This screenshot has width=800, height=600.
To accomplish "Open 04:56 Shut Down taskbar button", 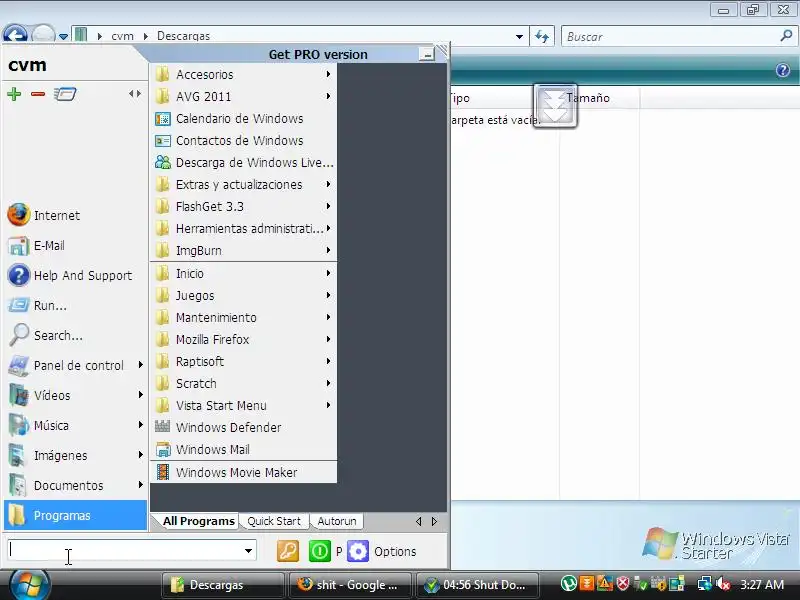I will point(477,585).
